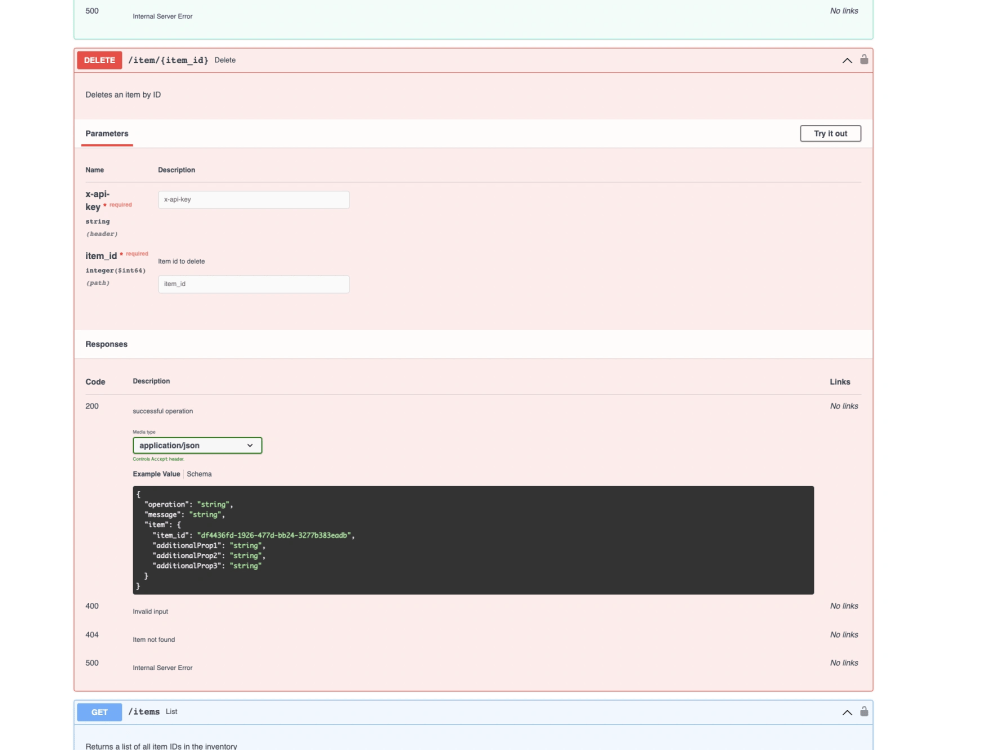Click the authorization lock on the DELETE endpoint
1000x750 pixels.
[x=862, y=60]
